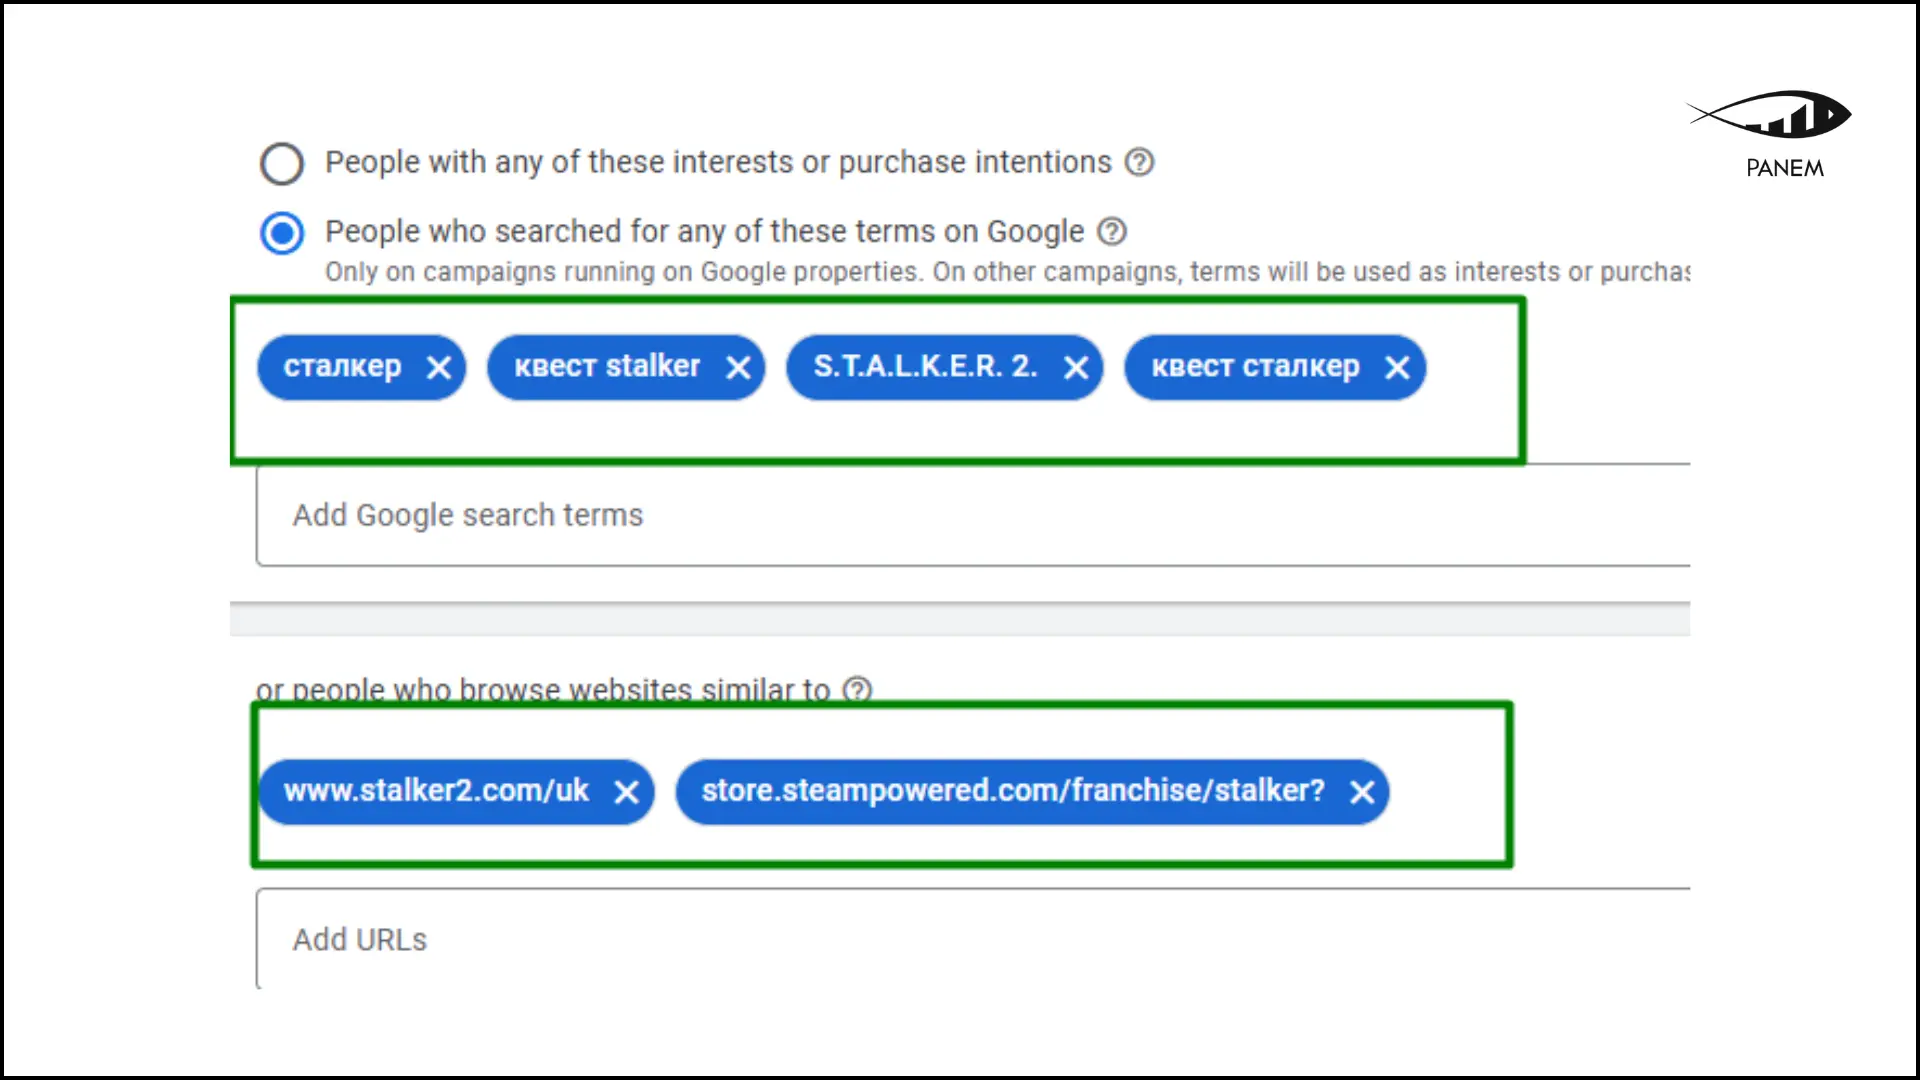Remove the www.stalker2.com/uk URL chip
The height and width of the screenshot is (1080, 1920).
click(626, 792)
